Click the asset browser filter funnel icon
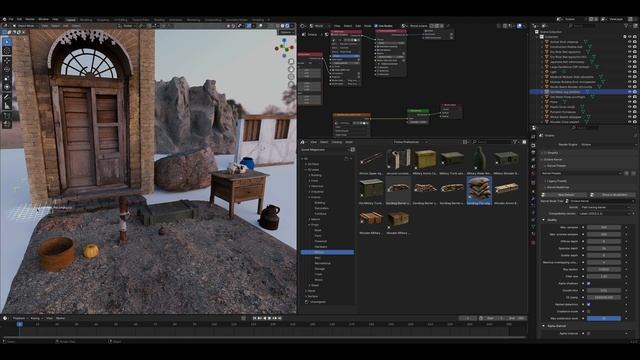Screen dimensions: 640x360 [x=515, y=142]
